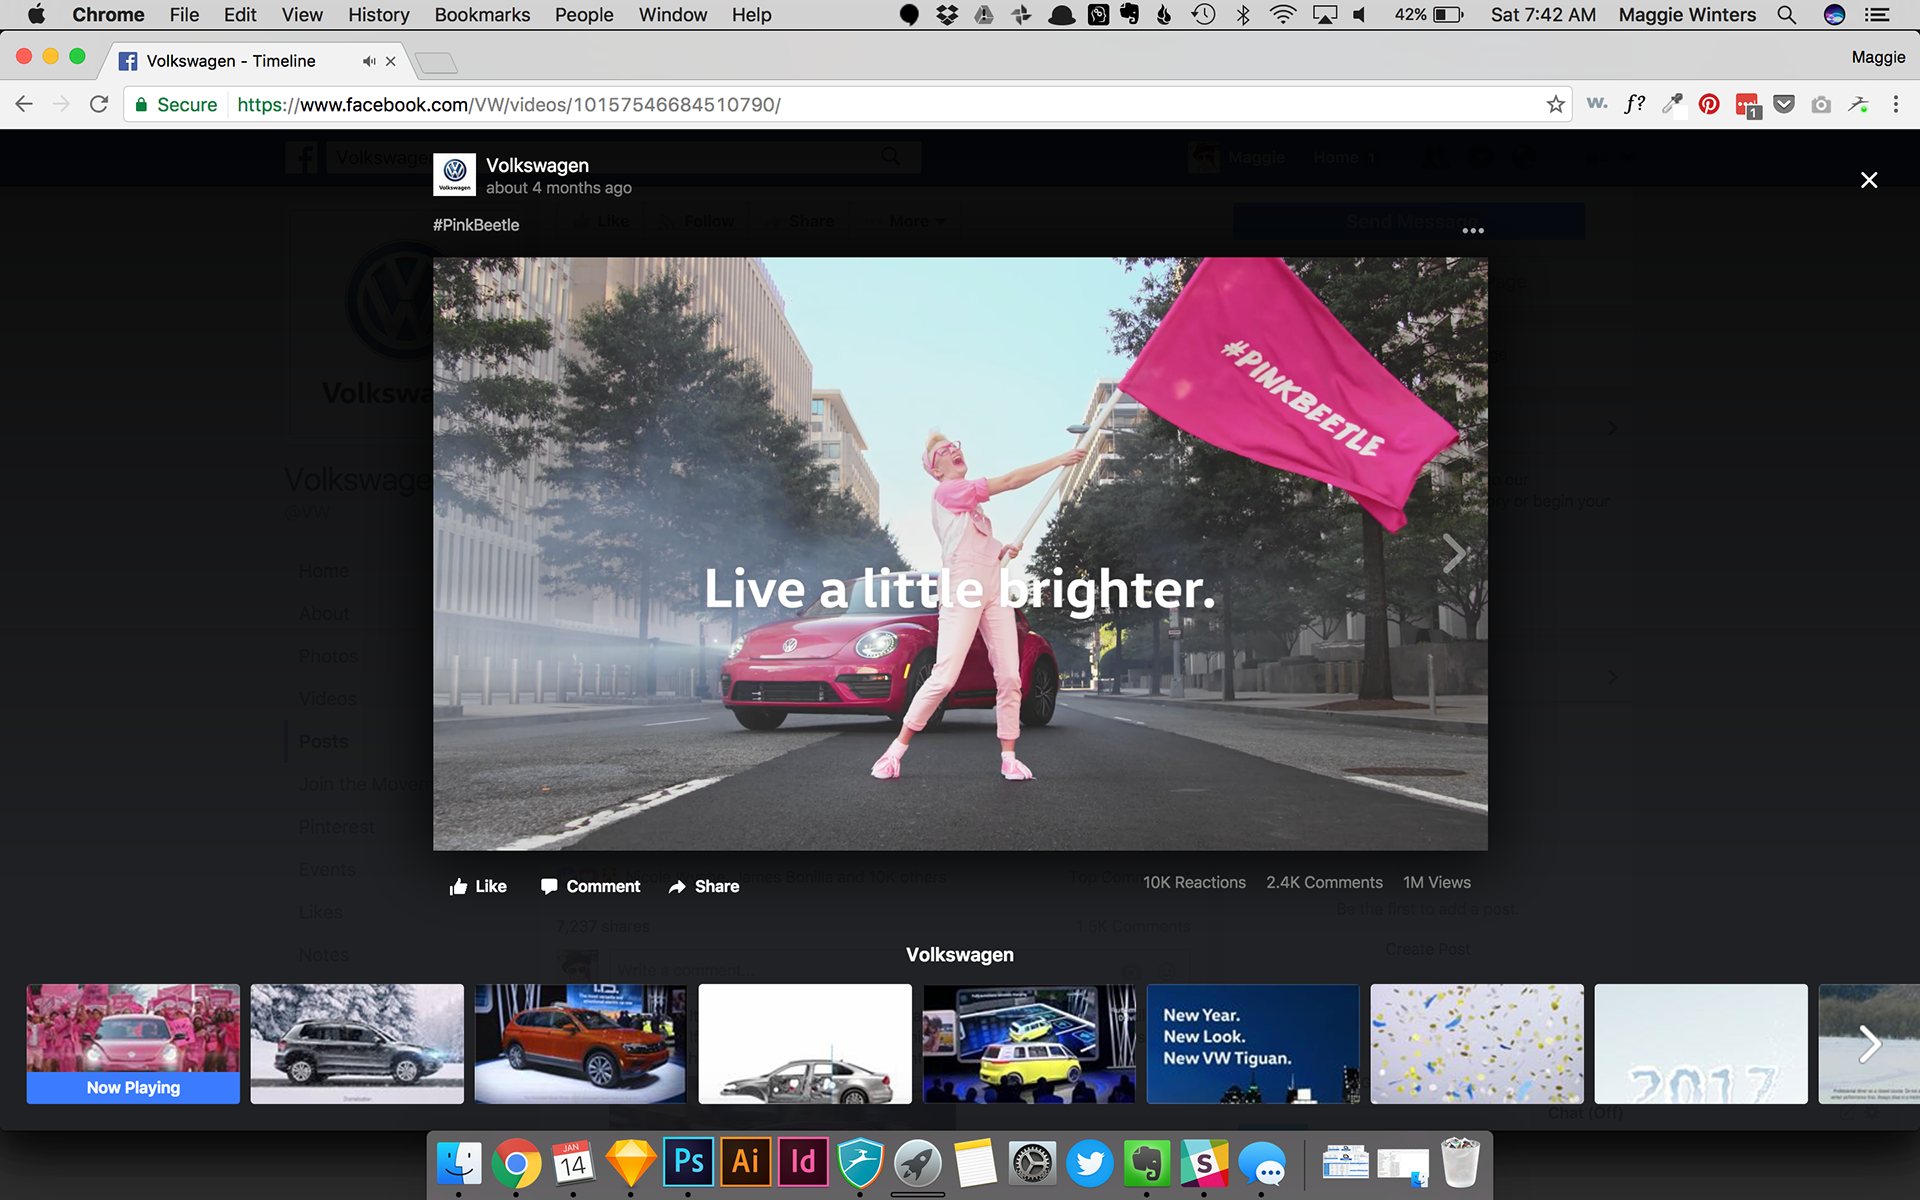This screenshot has width=1920, height=1200.
Task: Click the Comment button below video
Action: click(x=590, y=886)
